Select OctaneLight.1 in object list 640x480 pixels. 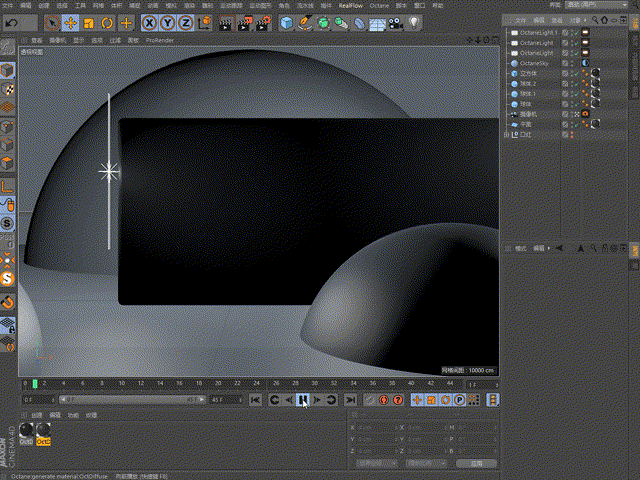point(538,32)
